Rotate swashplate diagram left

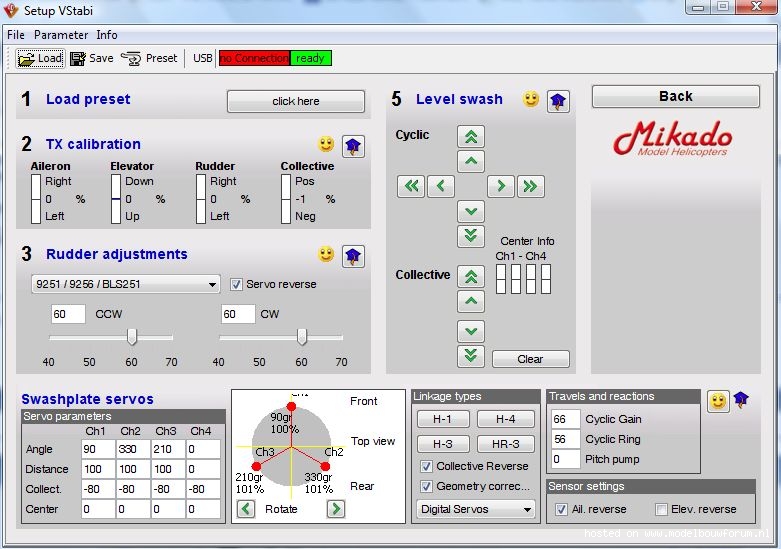pyautogui.click(x=246, y=509)
